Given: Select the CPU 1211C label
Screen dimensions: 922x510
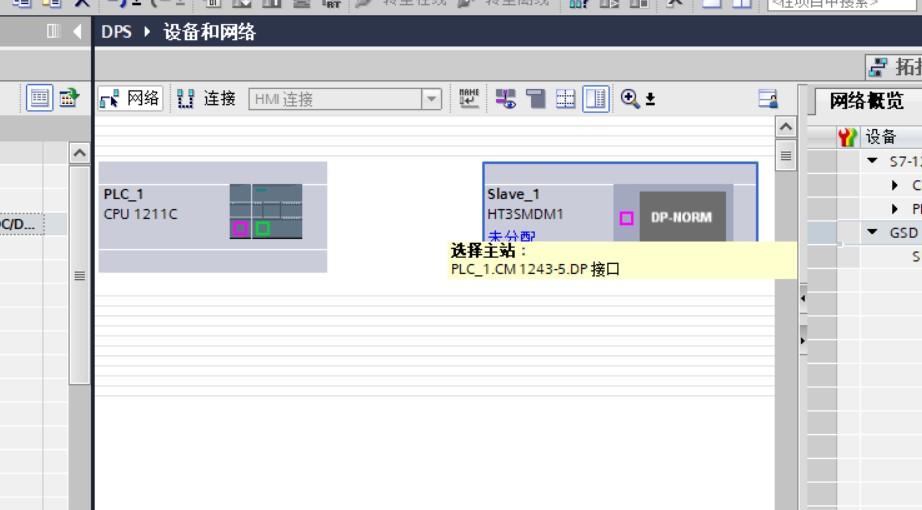Looking at the screenshot, I should 141,214.
